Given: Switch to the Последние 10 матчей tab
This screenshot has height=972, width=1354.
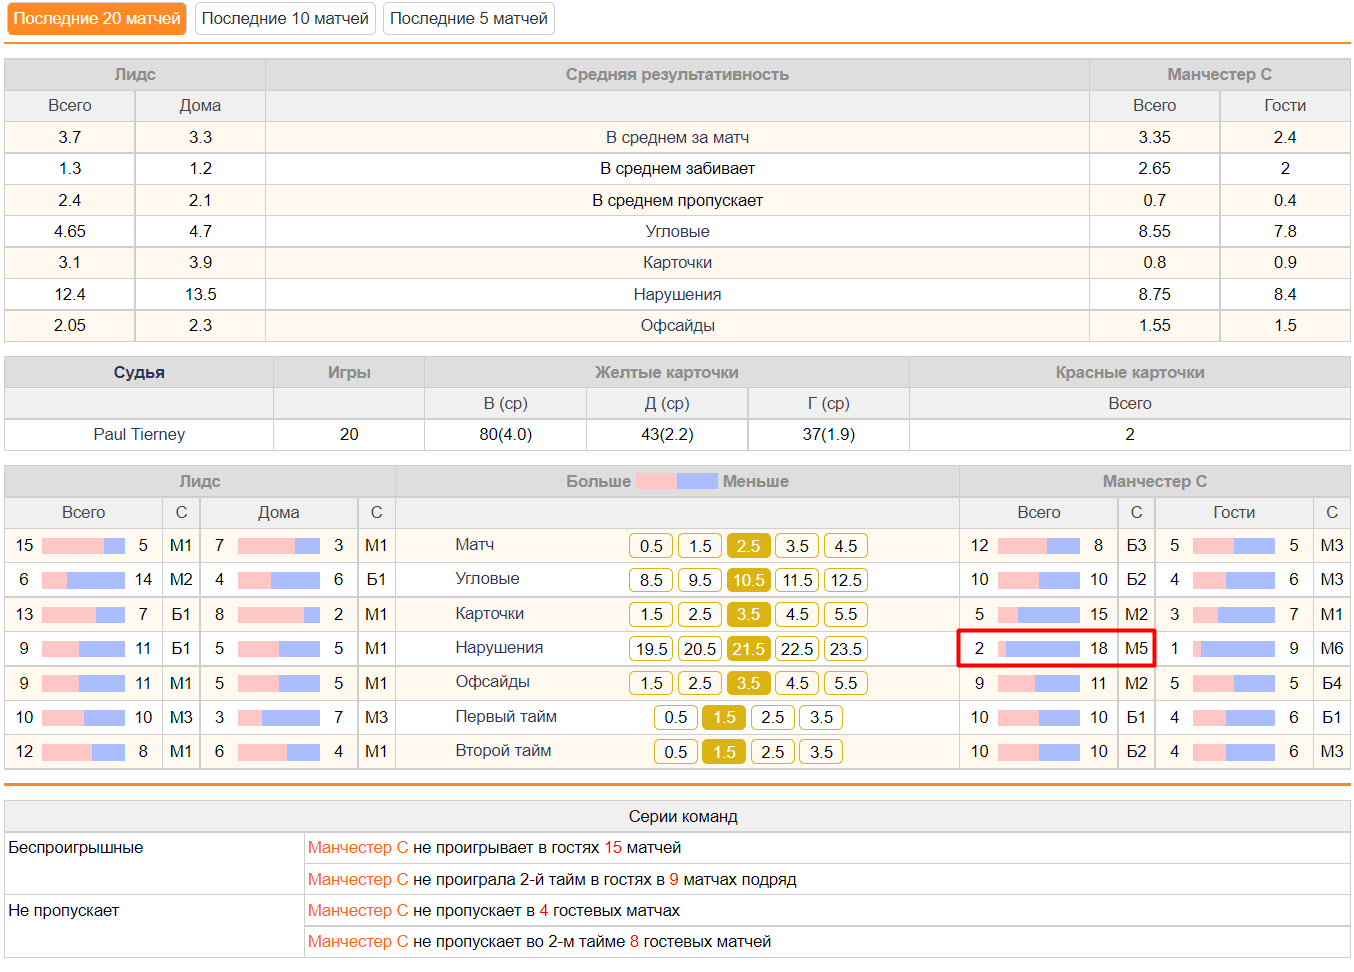Looking at the screenshot, I should (x=285, y=19).
